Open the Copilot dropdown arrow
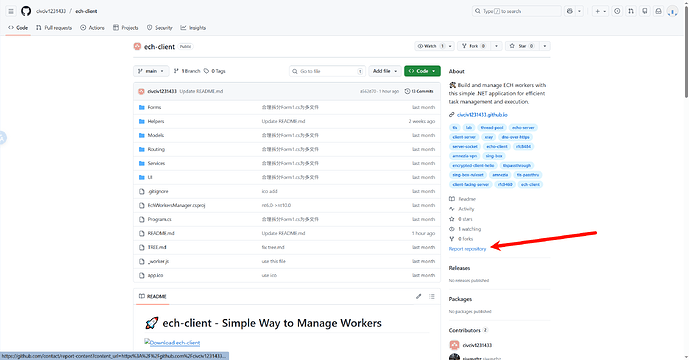The image size is (689, 360). [579, 11]
